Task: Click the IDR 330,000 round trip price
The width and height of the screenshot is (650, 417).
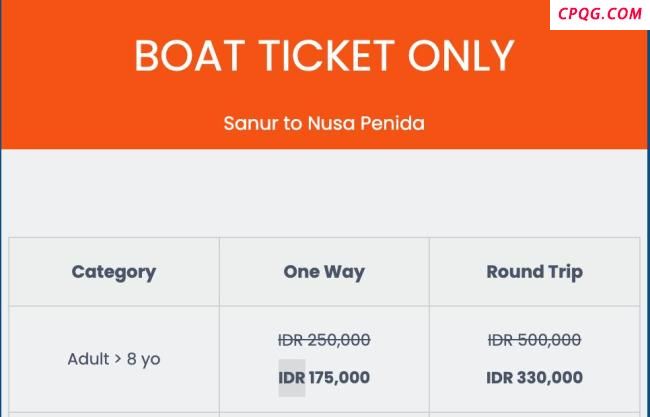Action: [534, 378]
